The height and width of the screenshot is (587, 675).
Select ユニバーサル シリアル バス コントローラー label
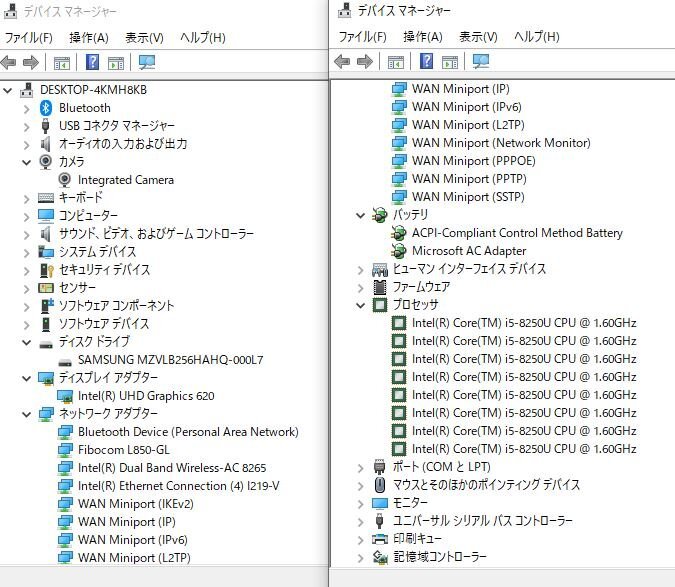482,521
